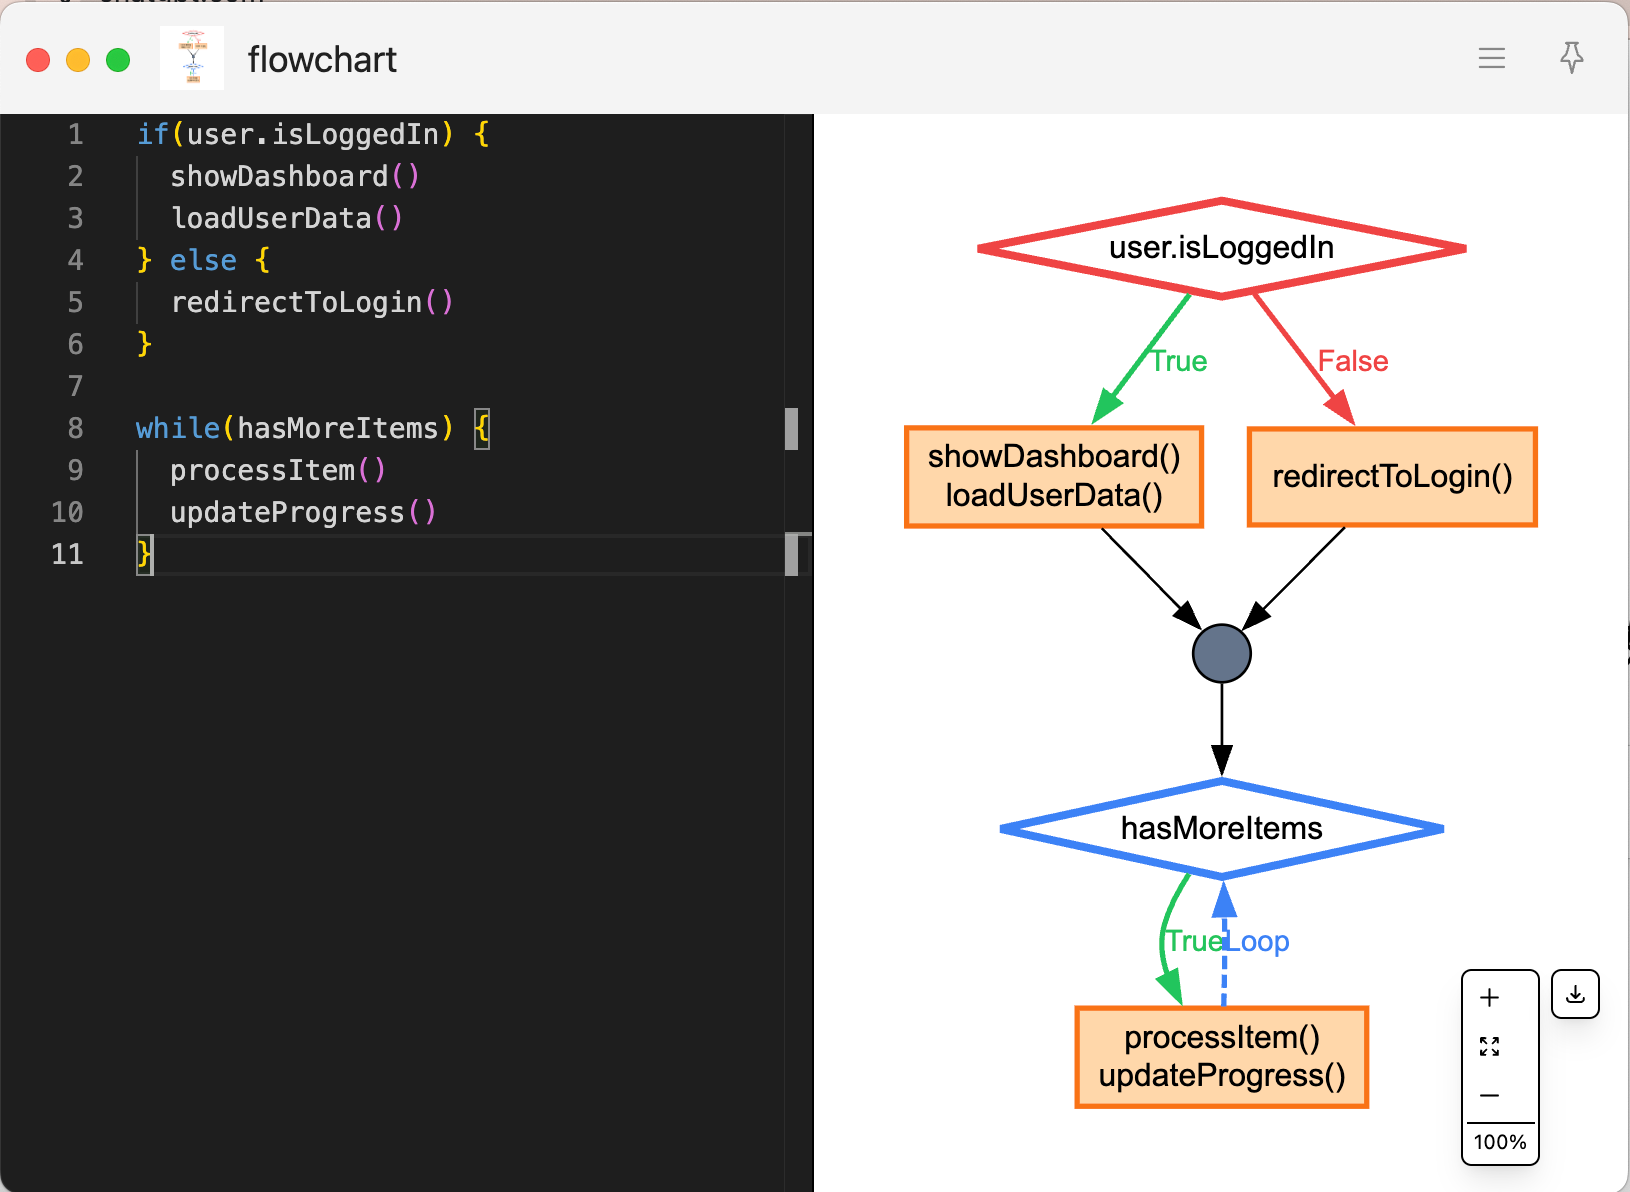Select the hasMoreItems loop diamond
Image resolution: width=1630 pixels, height=1192 pixels.
point(1221,828)
